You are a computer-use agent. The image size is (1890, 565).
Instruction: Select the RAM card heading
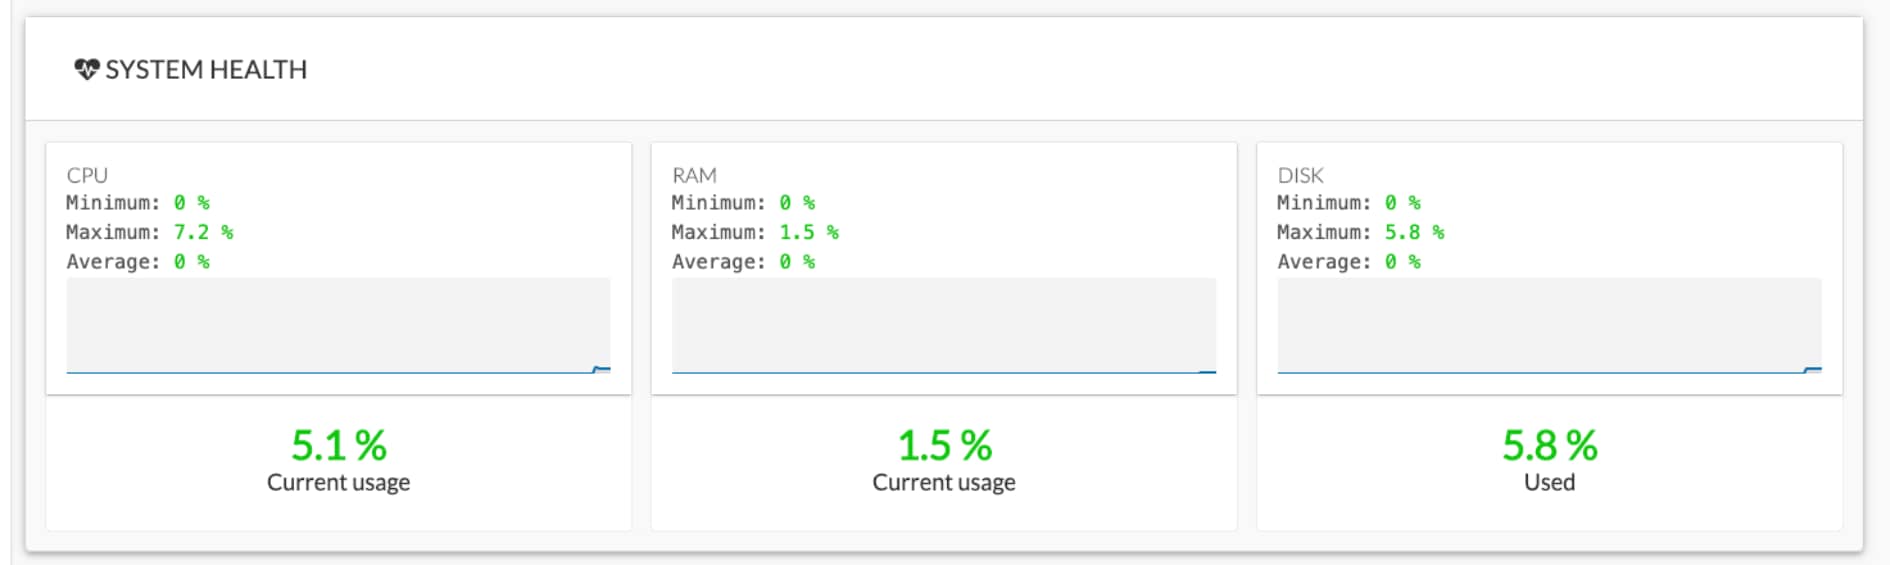(694, 175)
